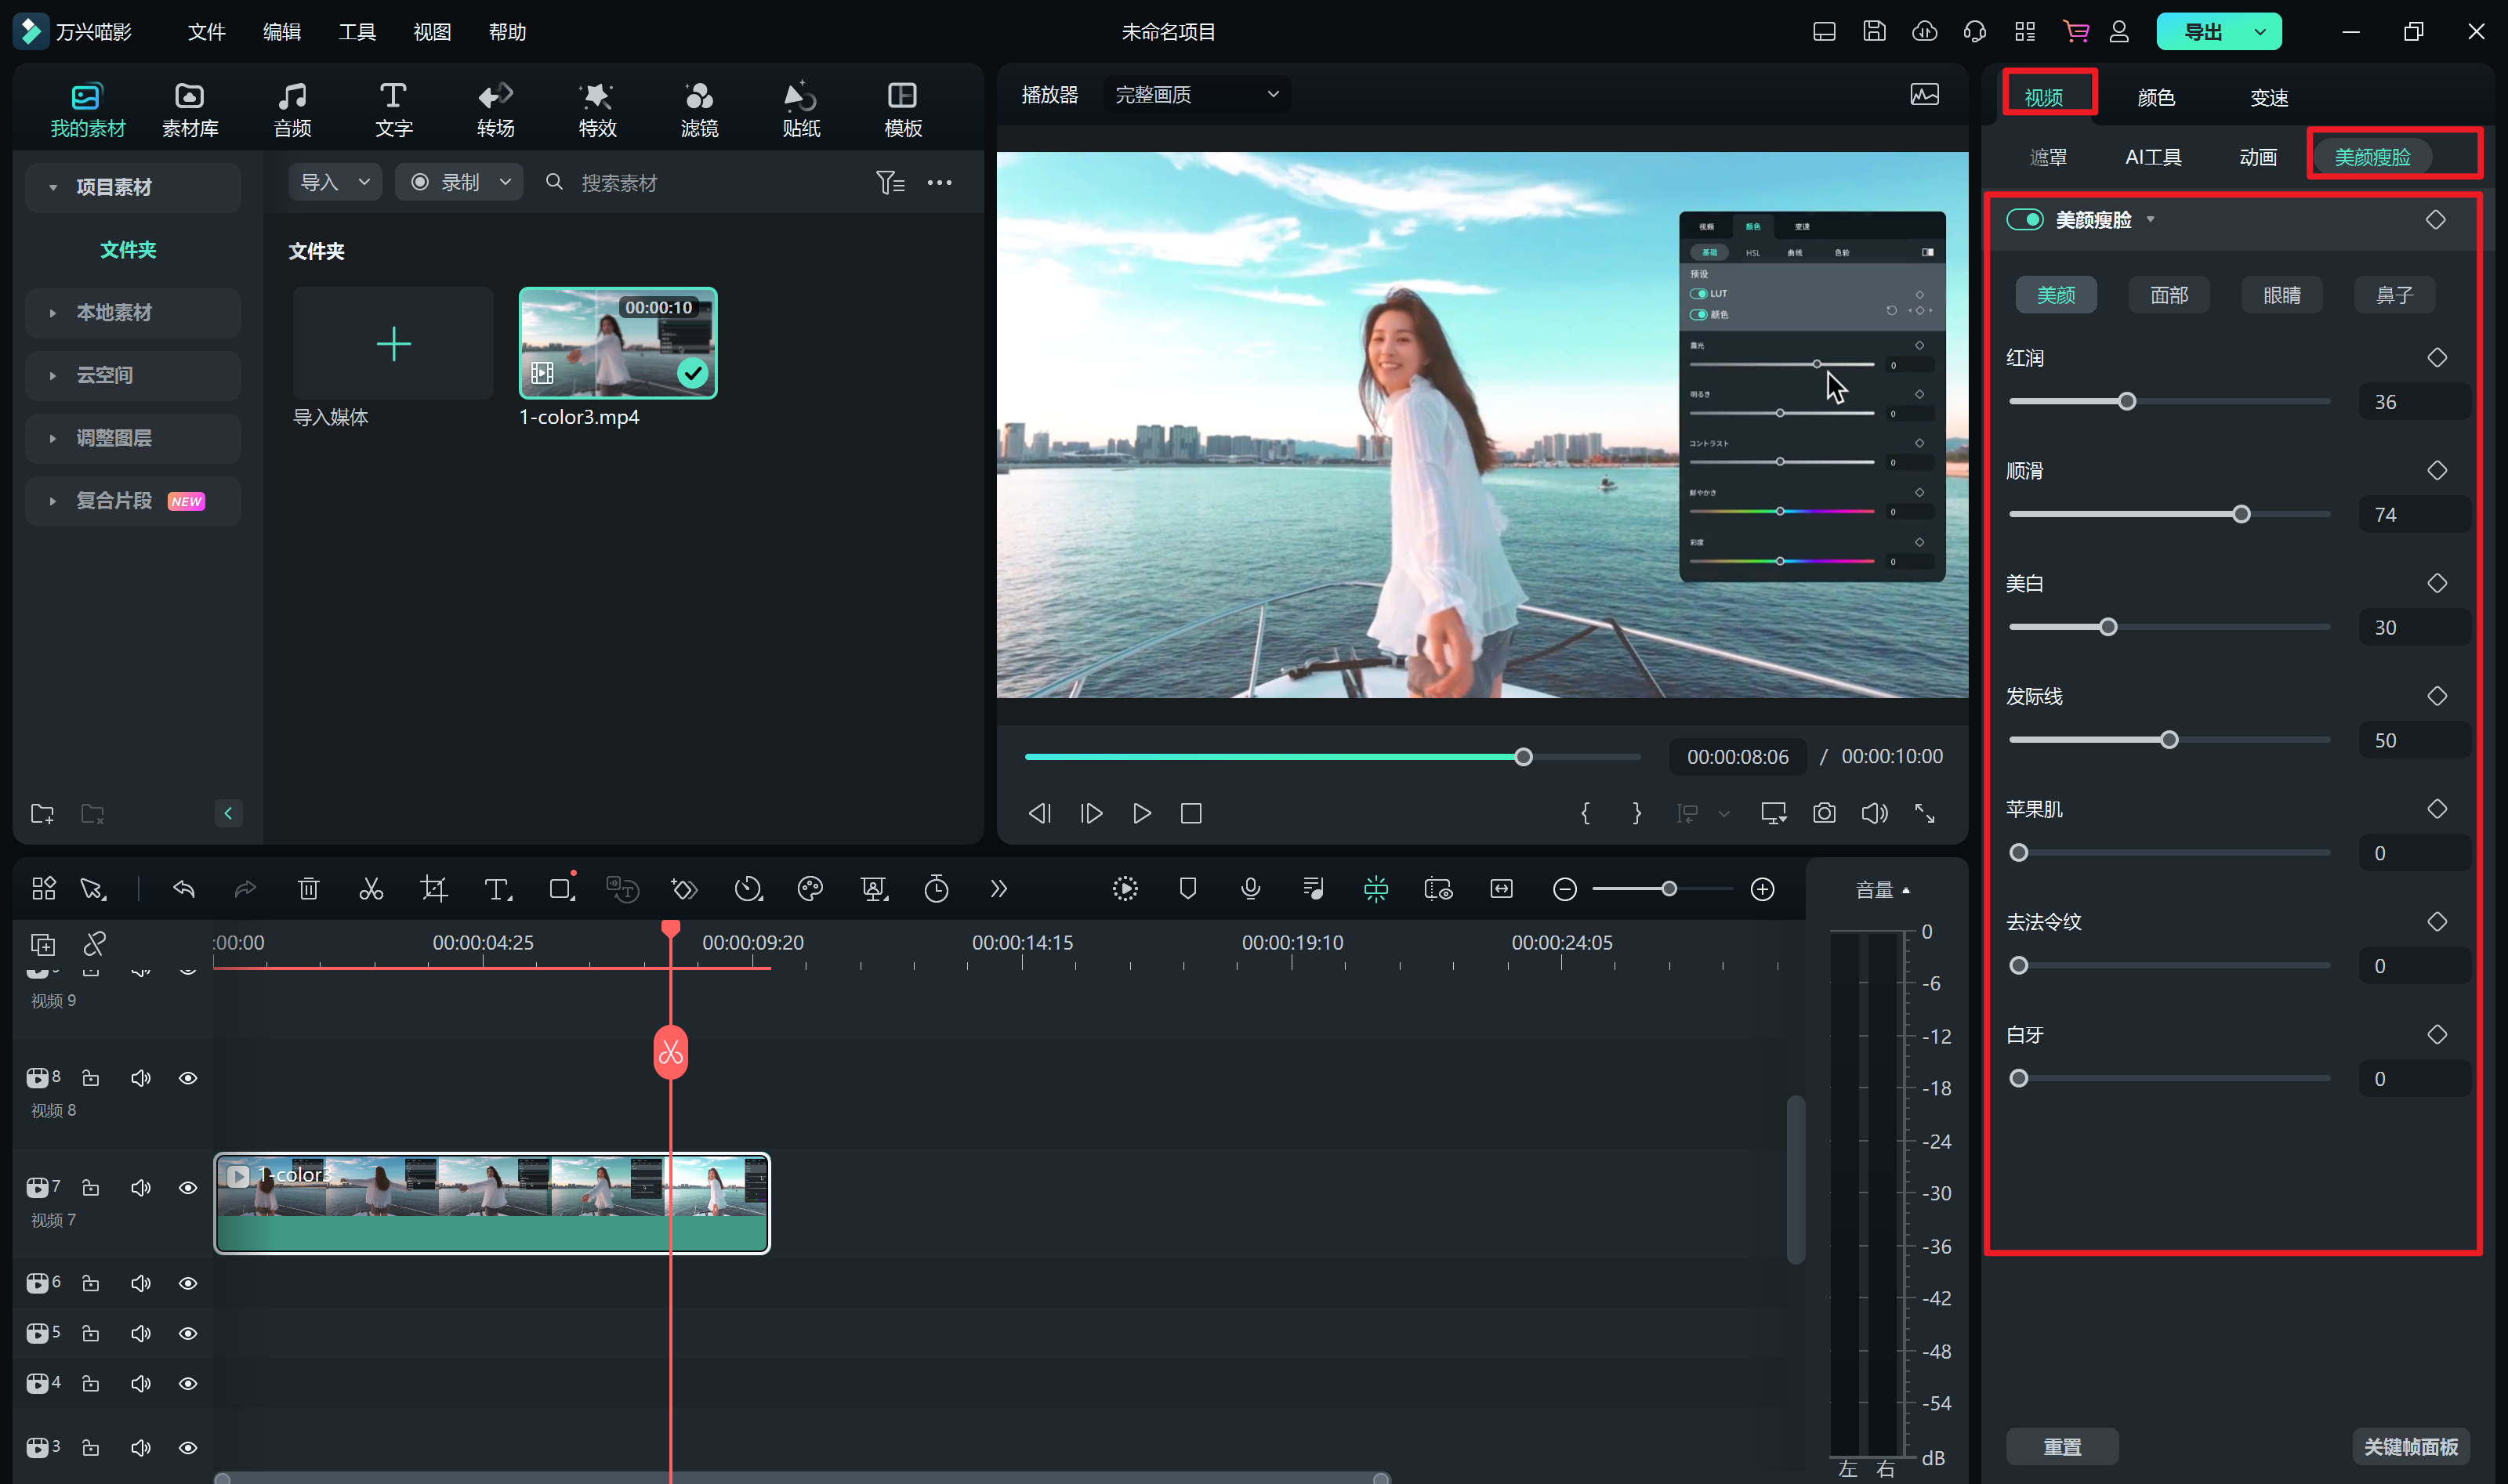Open the 完整画质 quality dropdown
Screen dimensions: 2508x1484
1196,95
